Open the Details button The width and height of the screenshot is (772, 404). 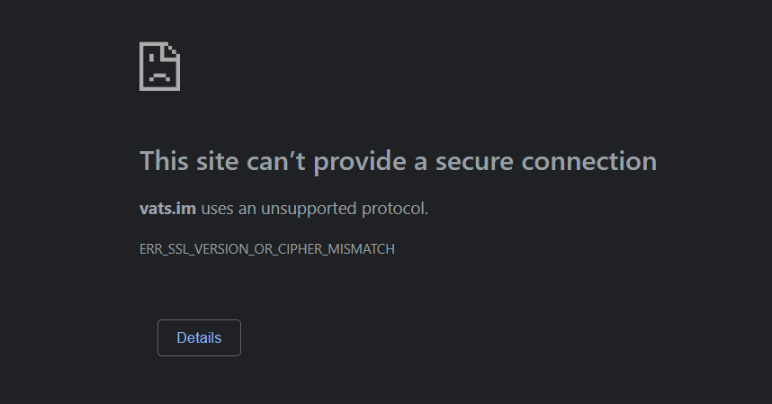tap(199, 338)
